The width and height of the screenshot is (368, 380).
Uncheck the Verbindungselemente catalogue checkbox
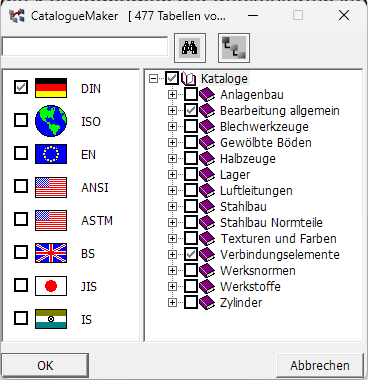pos(191,254)
